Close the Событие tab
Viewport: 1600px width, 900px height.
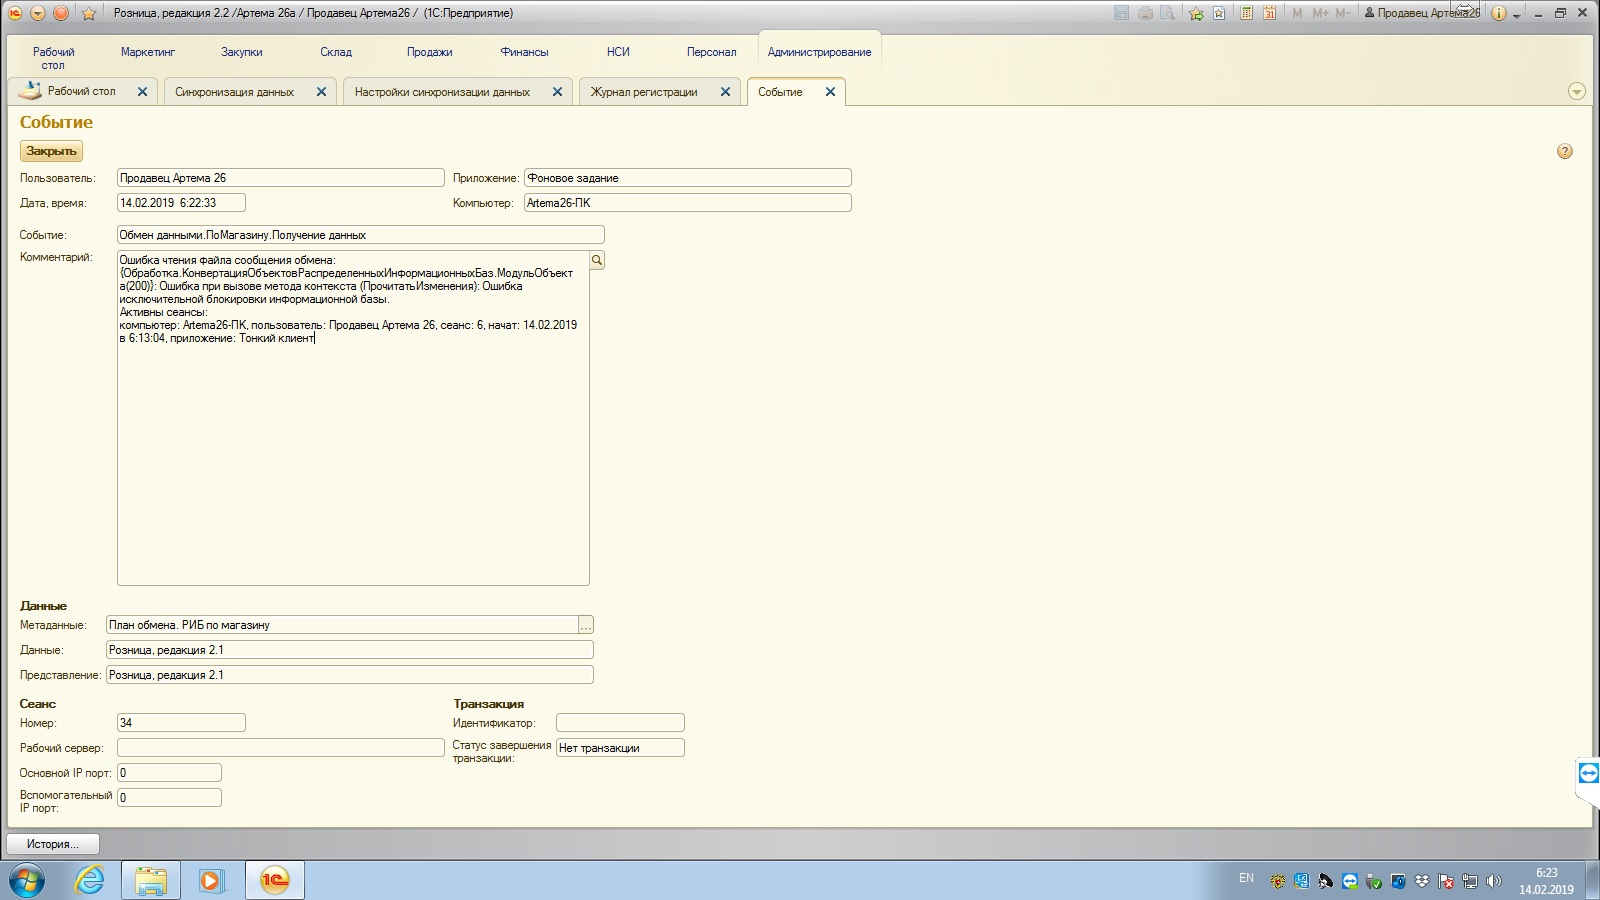coord(830,91)
